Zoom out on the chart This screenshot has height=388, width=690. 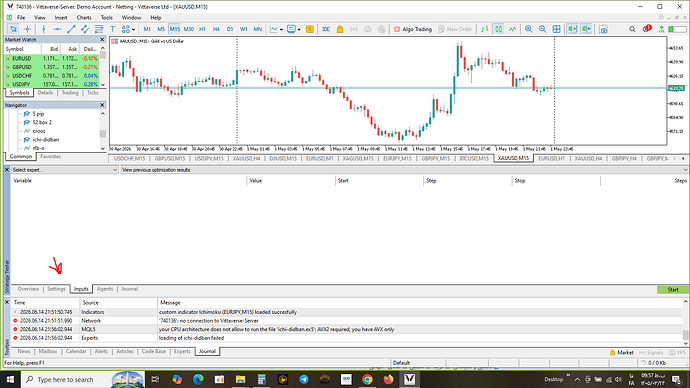[x=543, y=29]
